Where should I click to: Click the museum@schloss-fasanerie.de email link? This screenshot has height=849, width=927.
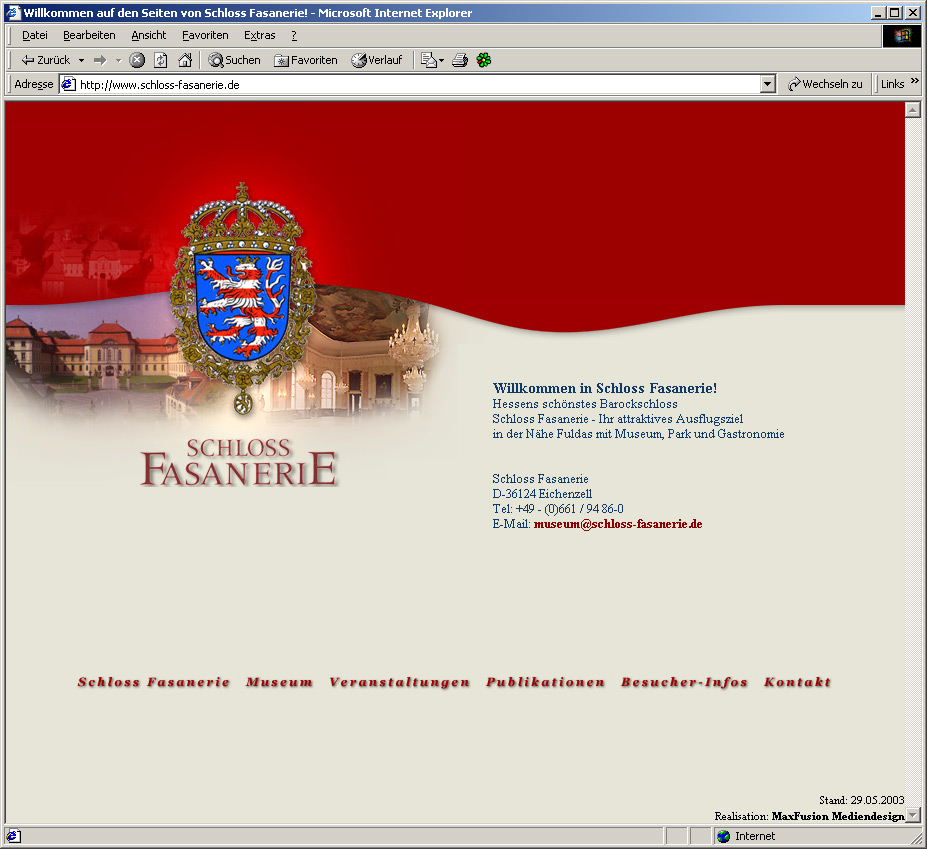point(618,524)
